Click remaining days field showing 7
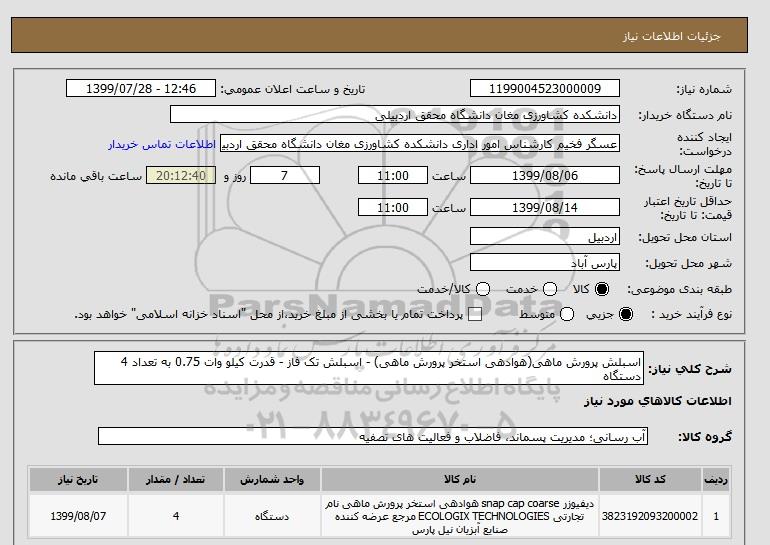This screenshot has width=770, height=545. pyautogui.click(x=285, y=175)
